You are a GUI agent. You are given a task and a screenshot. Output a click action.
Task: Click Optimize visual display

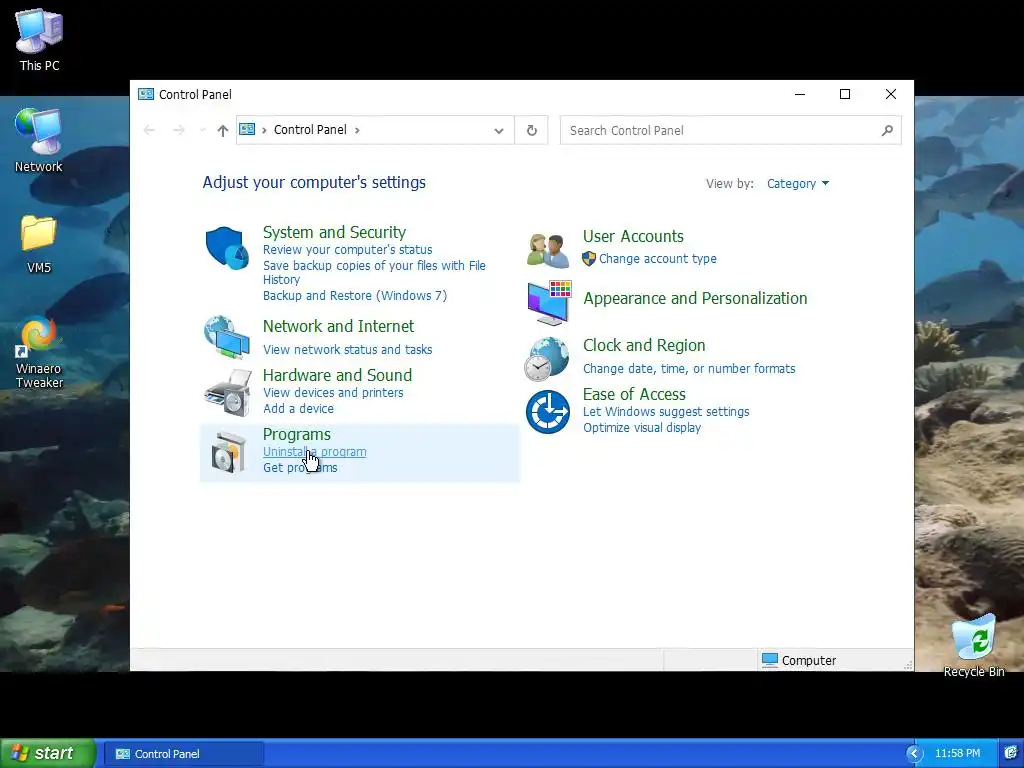(642, 428)
